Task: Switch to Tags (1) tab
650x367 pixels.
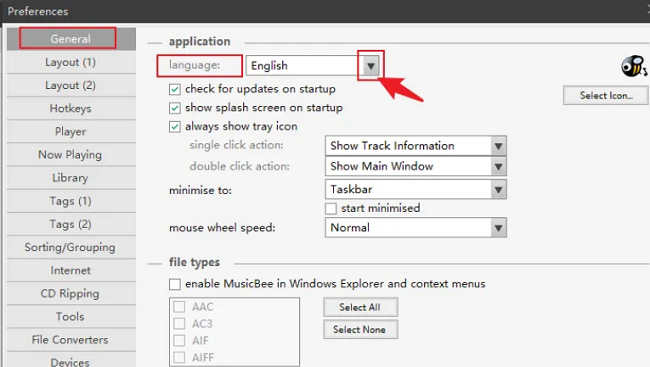Action: [x=71, y=201]
